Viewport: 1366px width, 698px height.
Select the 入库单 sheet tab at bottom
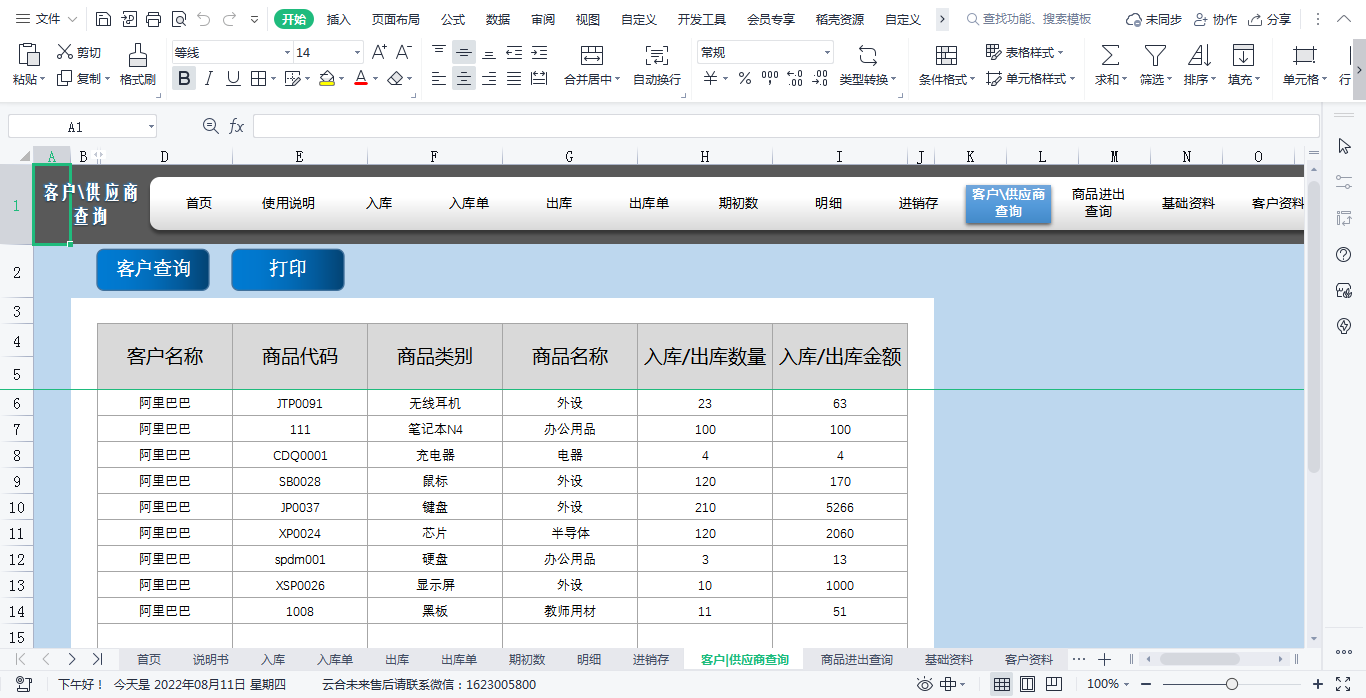[335, 659]
